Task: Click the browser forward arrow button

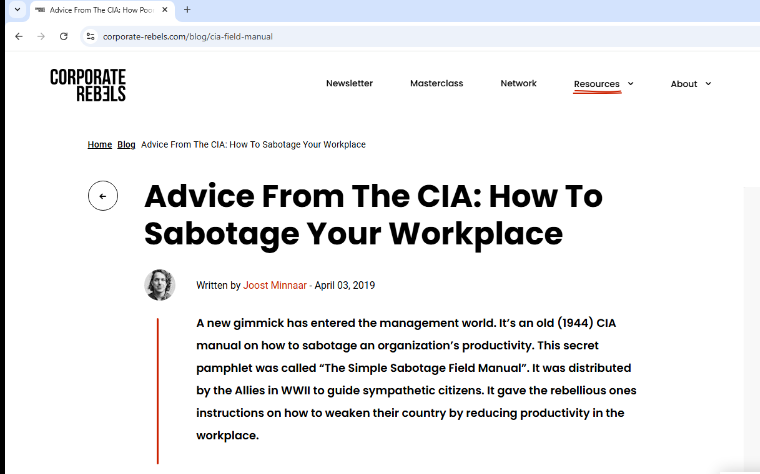Action: point(41,36)
